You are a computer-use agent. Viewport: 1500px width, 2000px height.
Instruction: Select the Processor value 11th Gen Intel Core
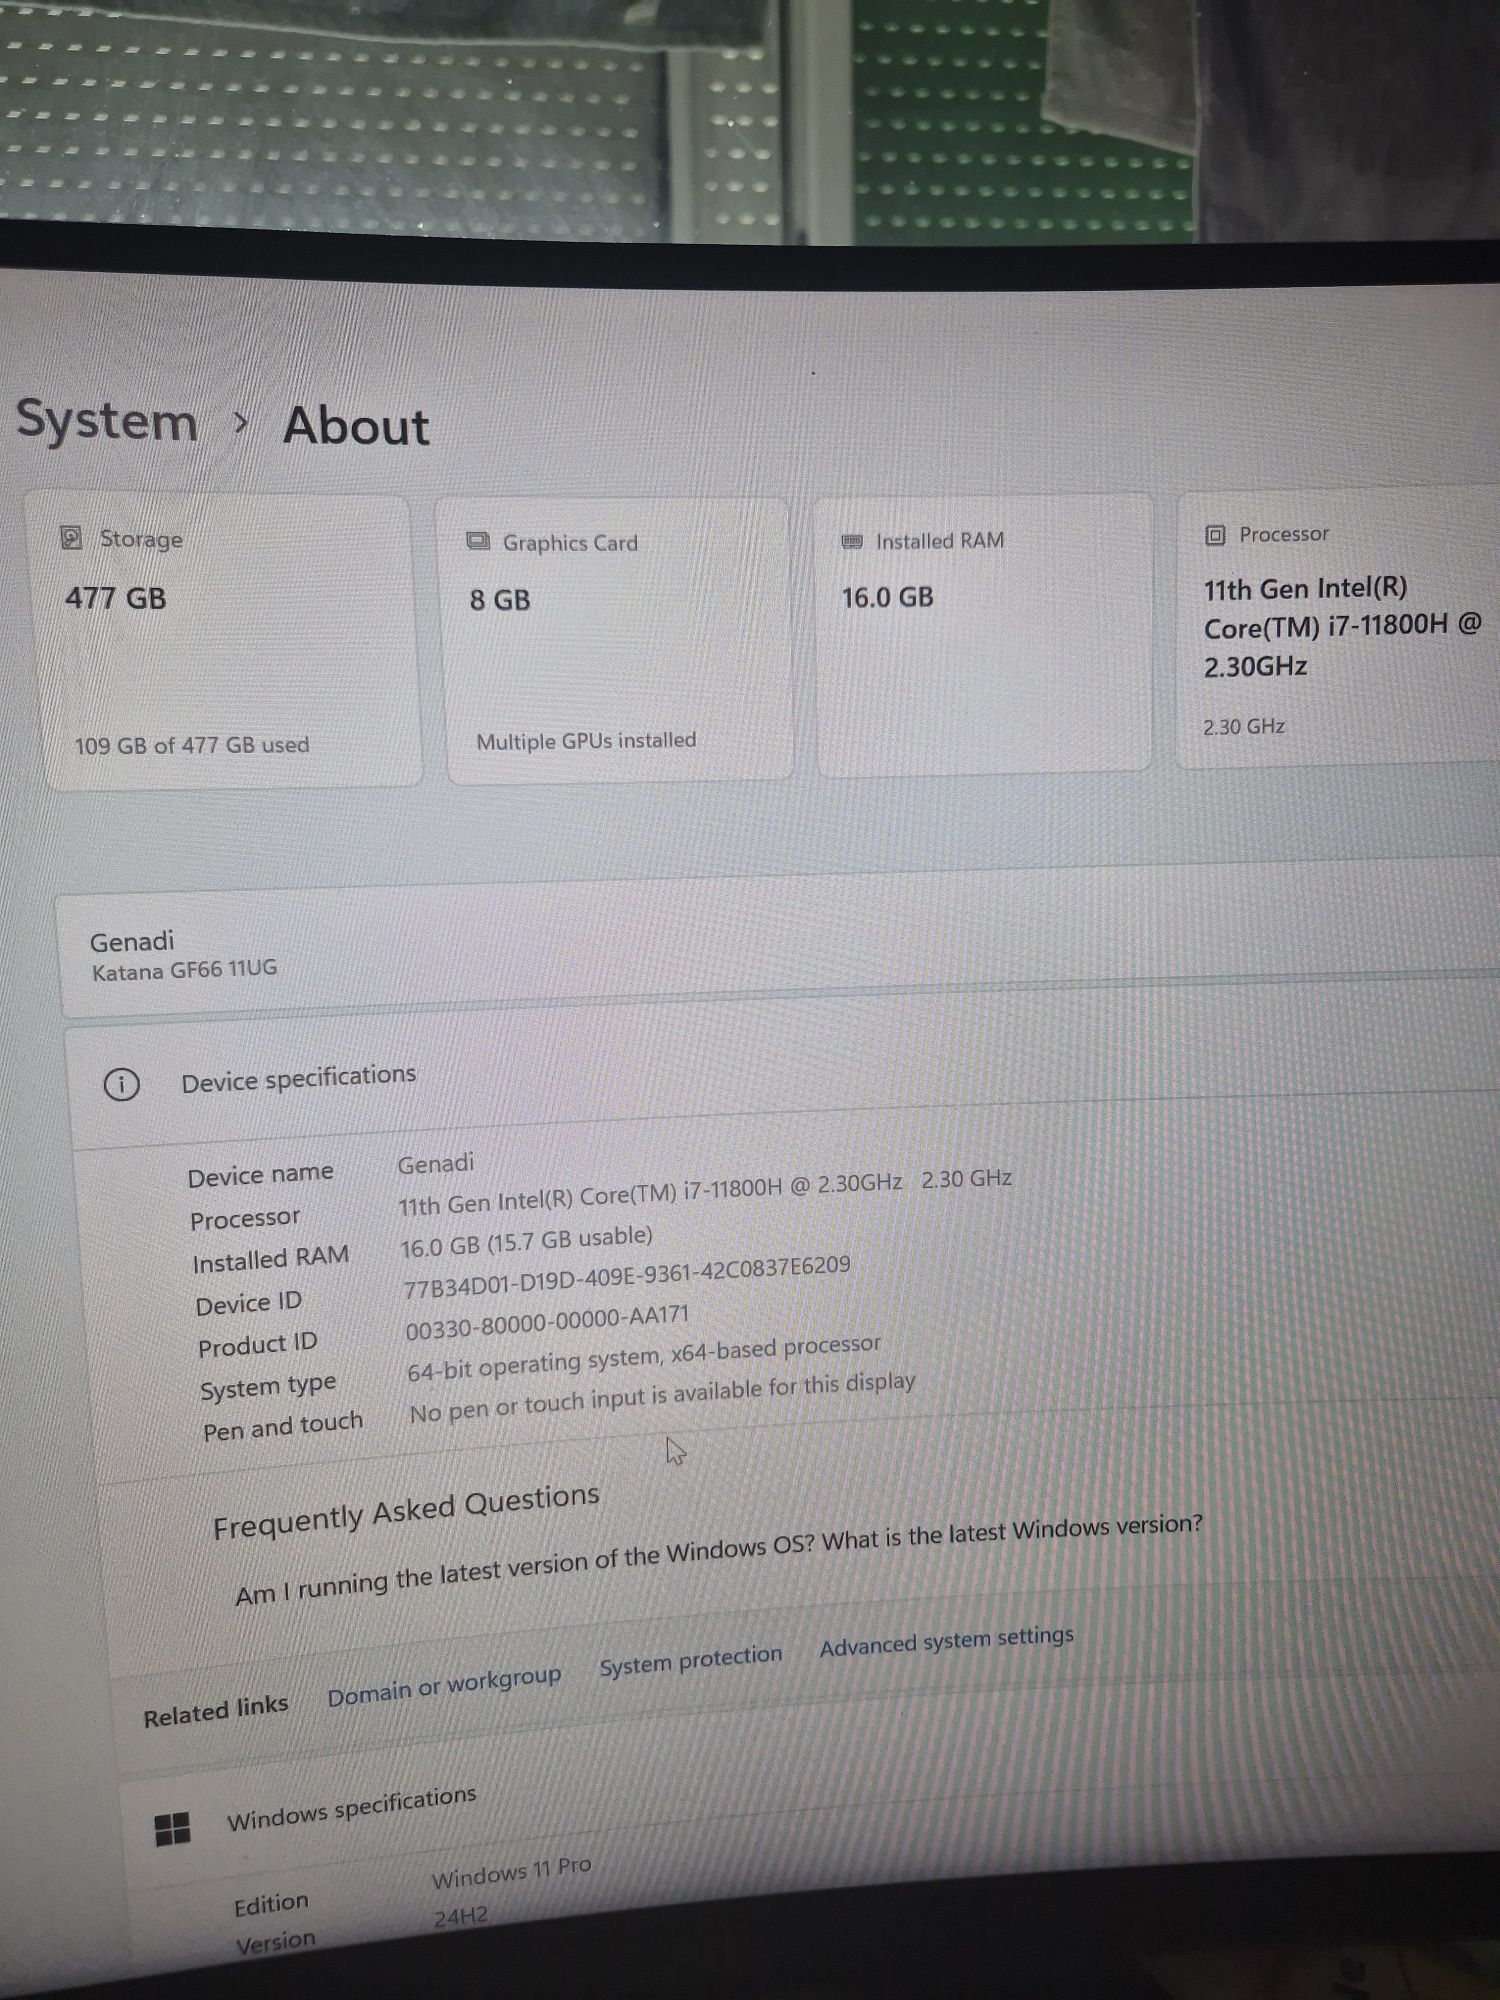[x=705, y=1192]
